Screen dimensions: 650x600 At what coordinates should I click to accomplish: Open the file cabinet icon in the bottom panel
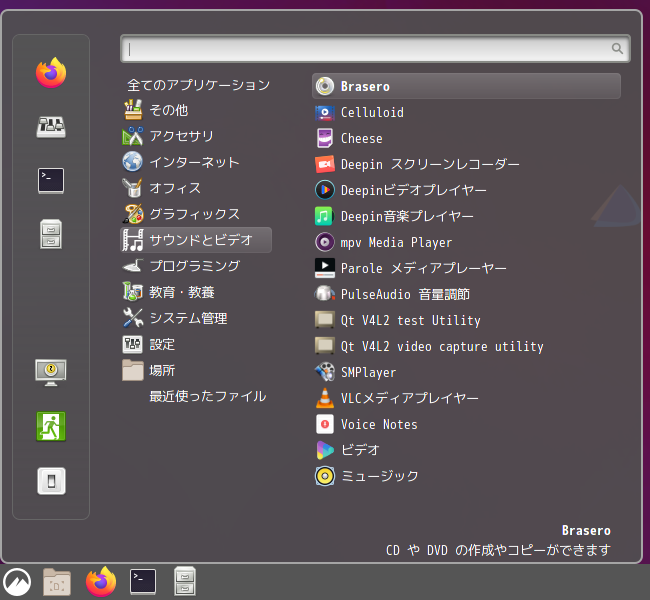pyautogui.click(x=185, y=581)
